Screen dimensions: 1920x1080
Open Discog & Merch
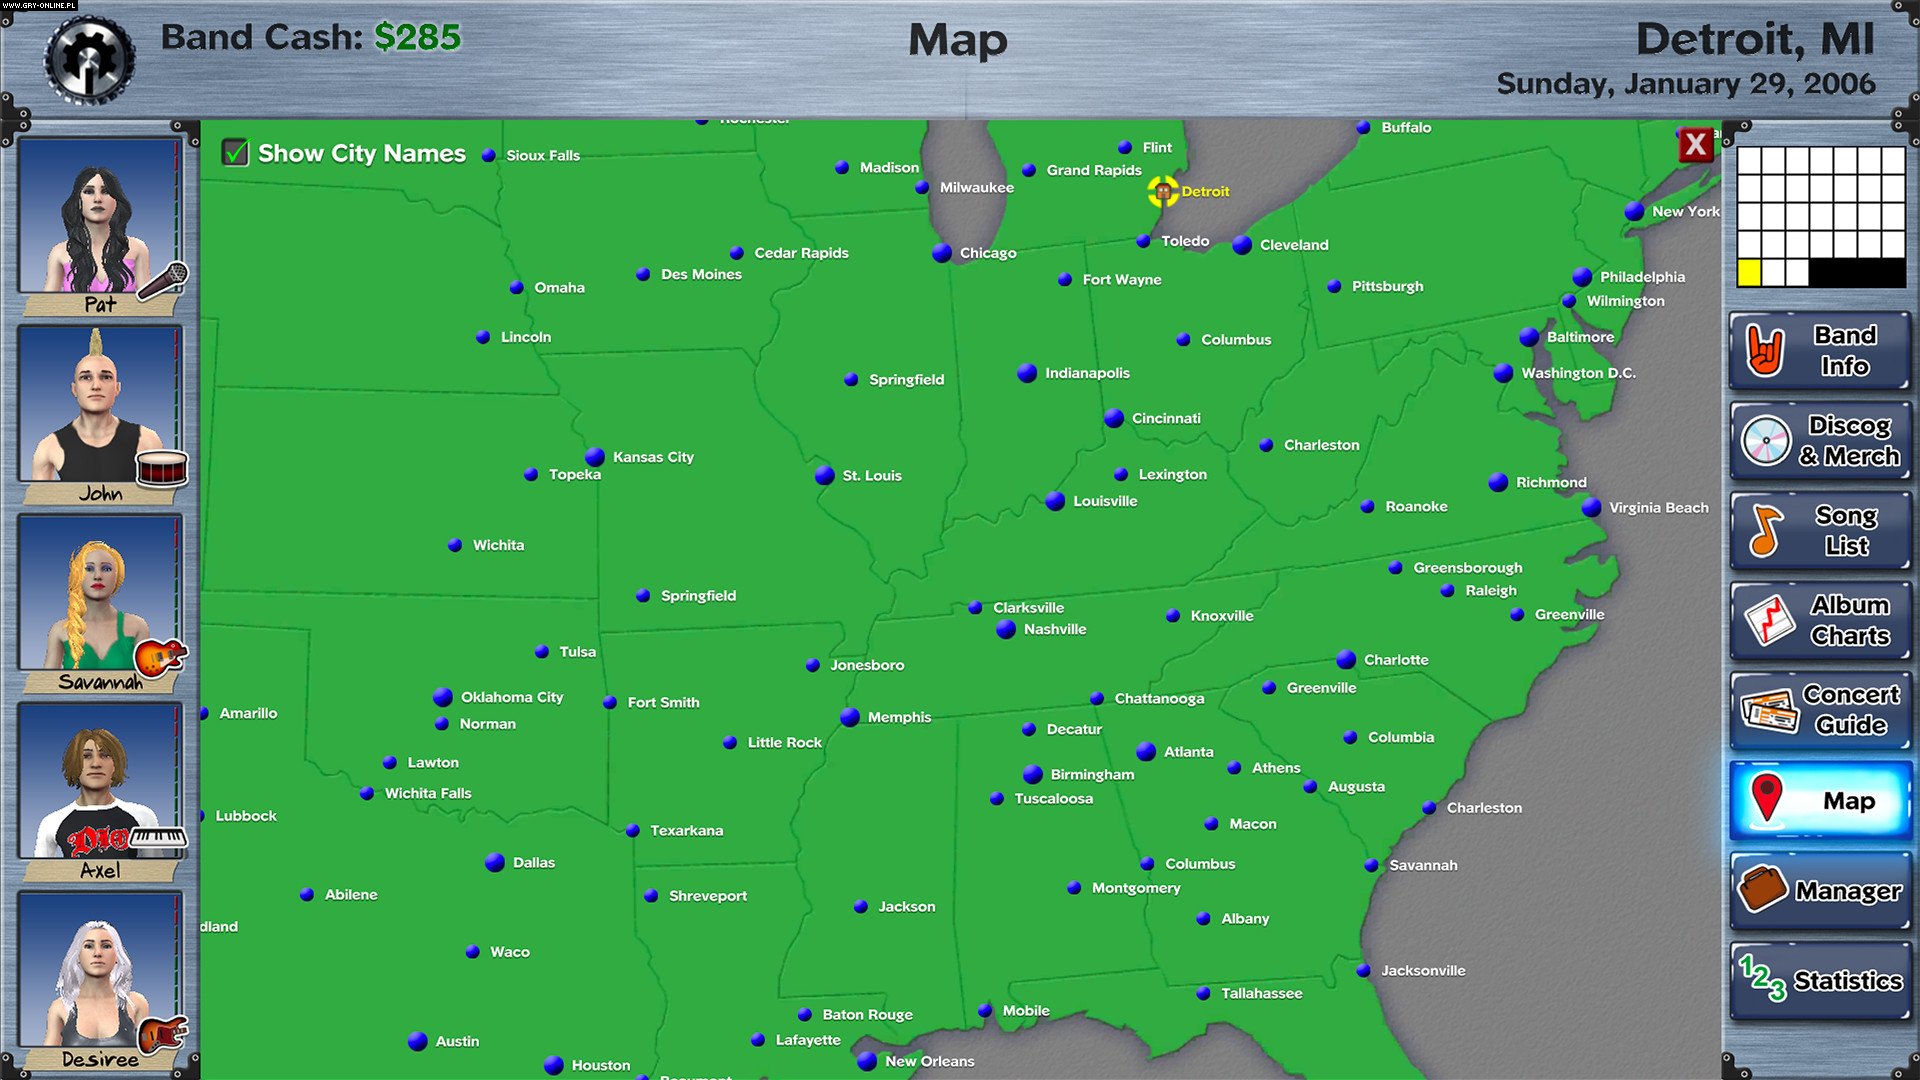point(1819,440)
